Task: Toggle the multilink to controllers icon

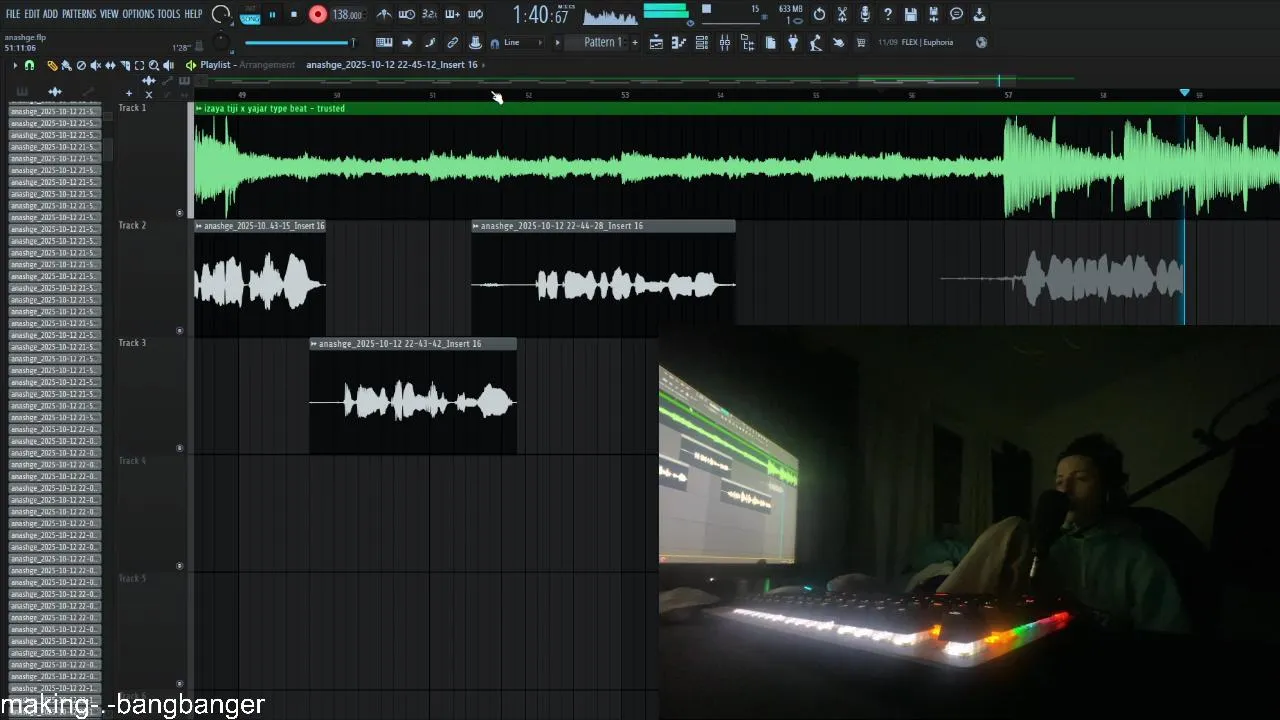Action: pyautogui.click(x=452, y=43)
